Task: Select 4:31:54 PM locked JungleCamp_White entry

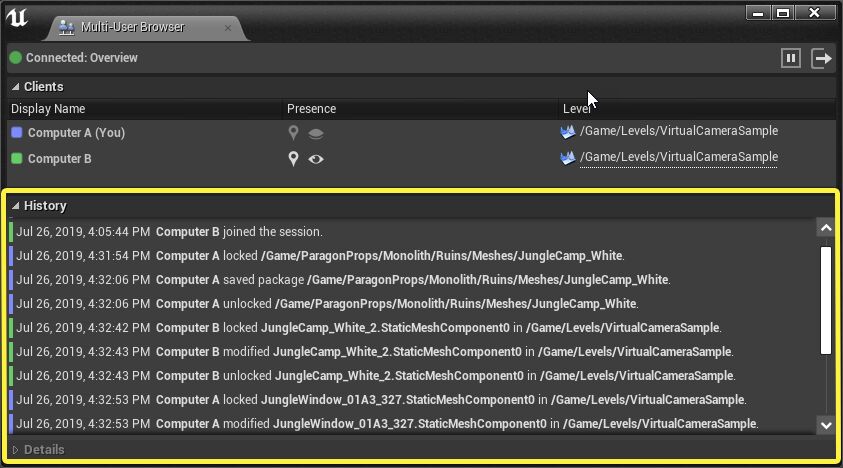Action: coord(412,256)
